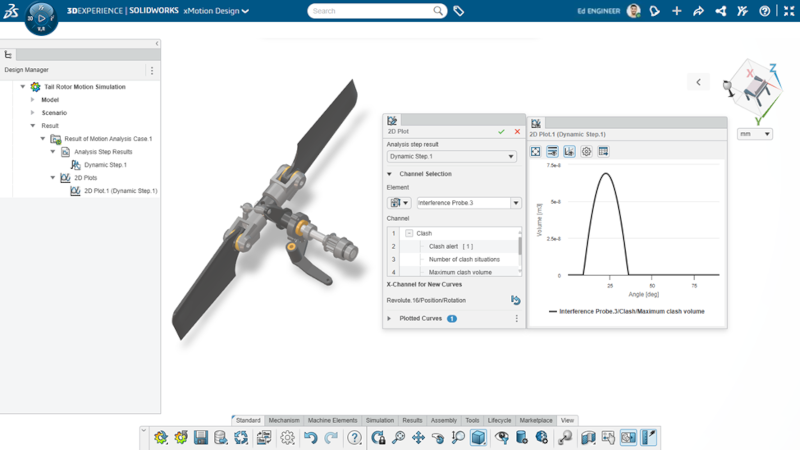
Task: Click the fit-all icon in plot toolbar
Action: pos(536,152)
